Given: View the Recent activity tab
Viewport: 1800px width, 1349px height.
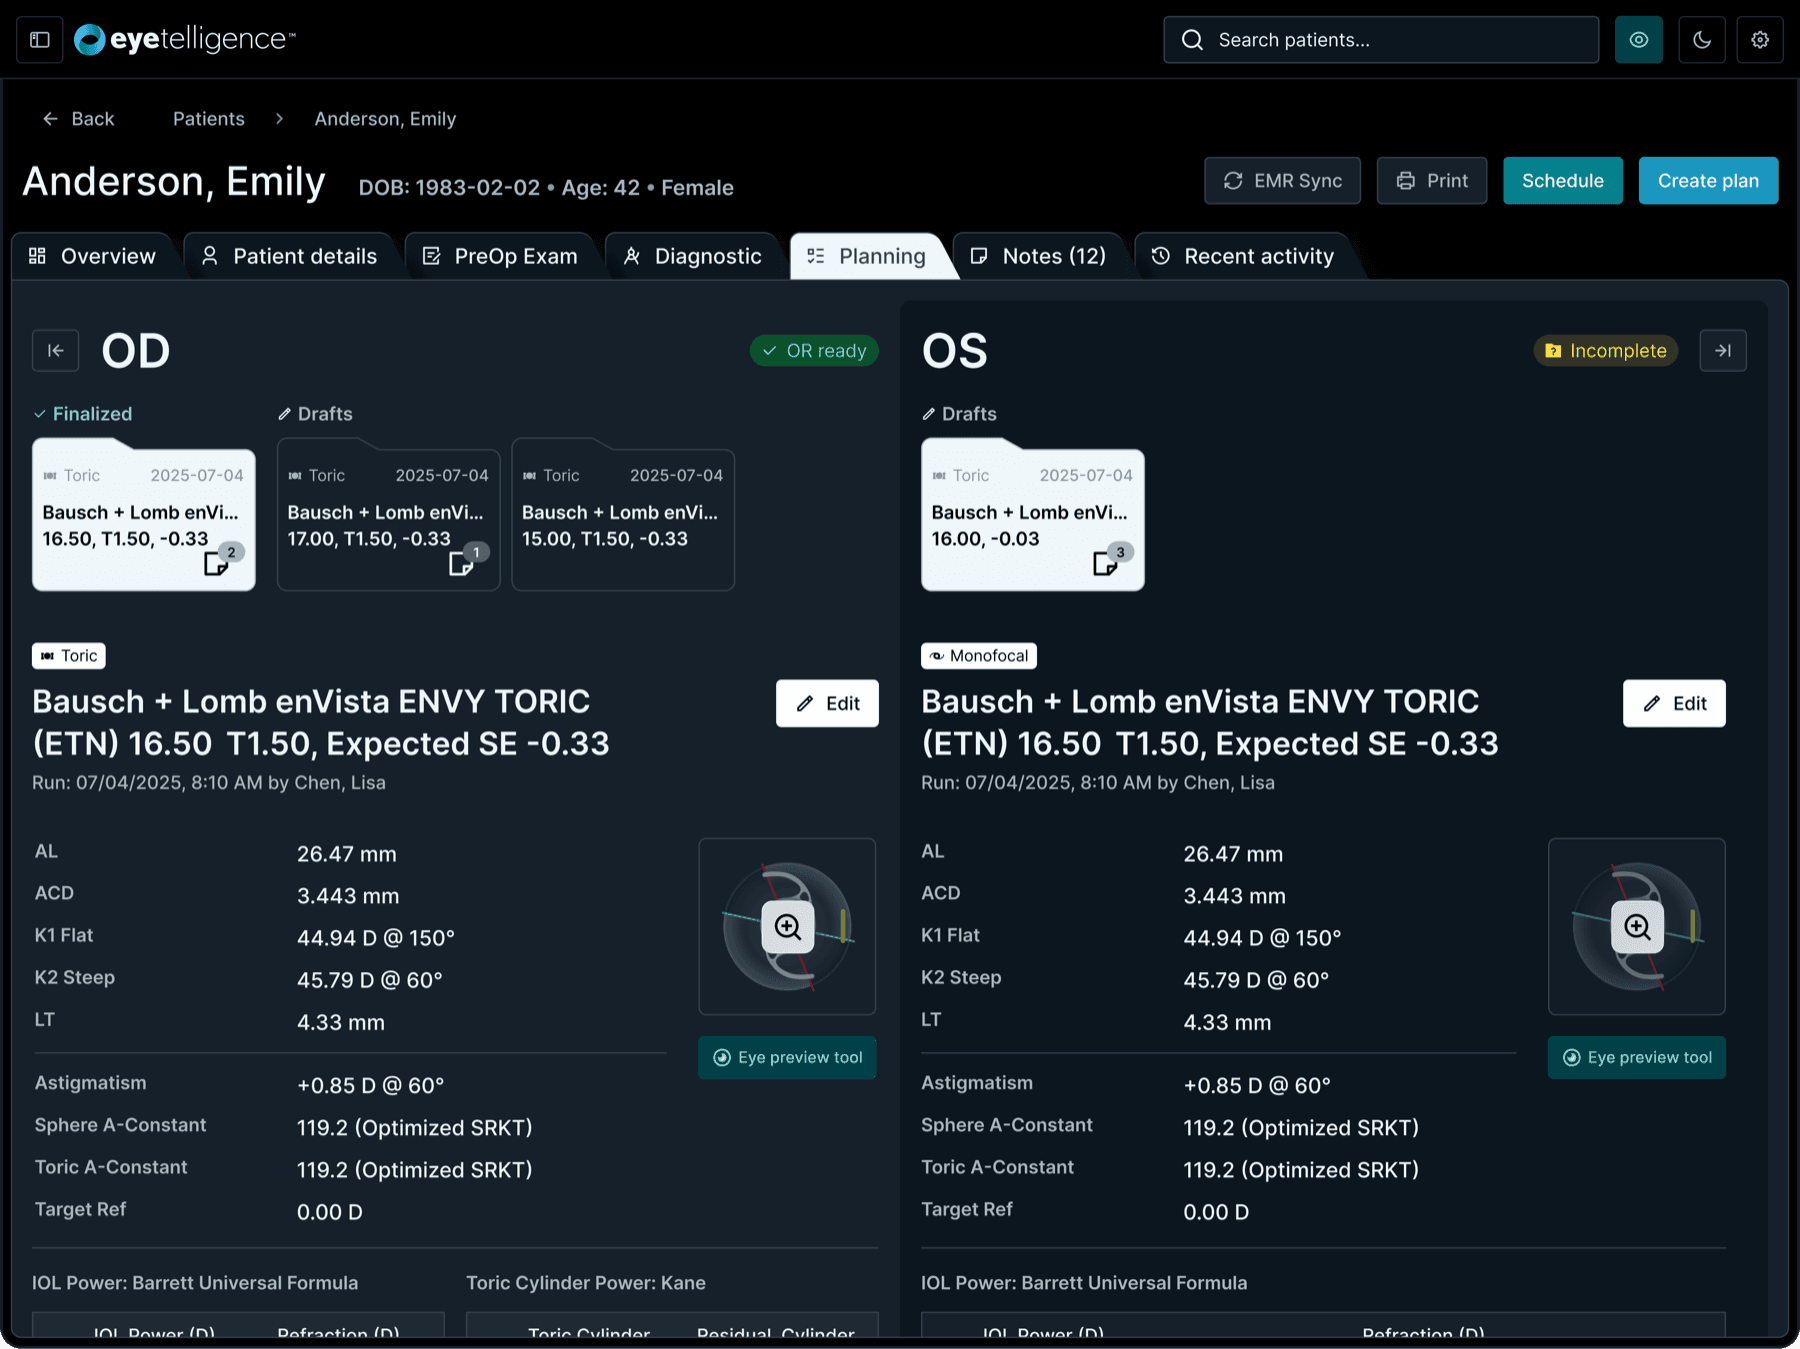Looking at the screenshot, I should [x=1243, y=257].
